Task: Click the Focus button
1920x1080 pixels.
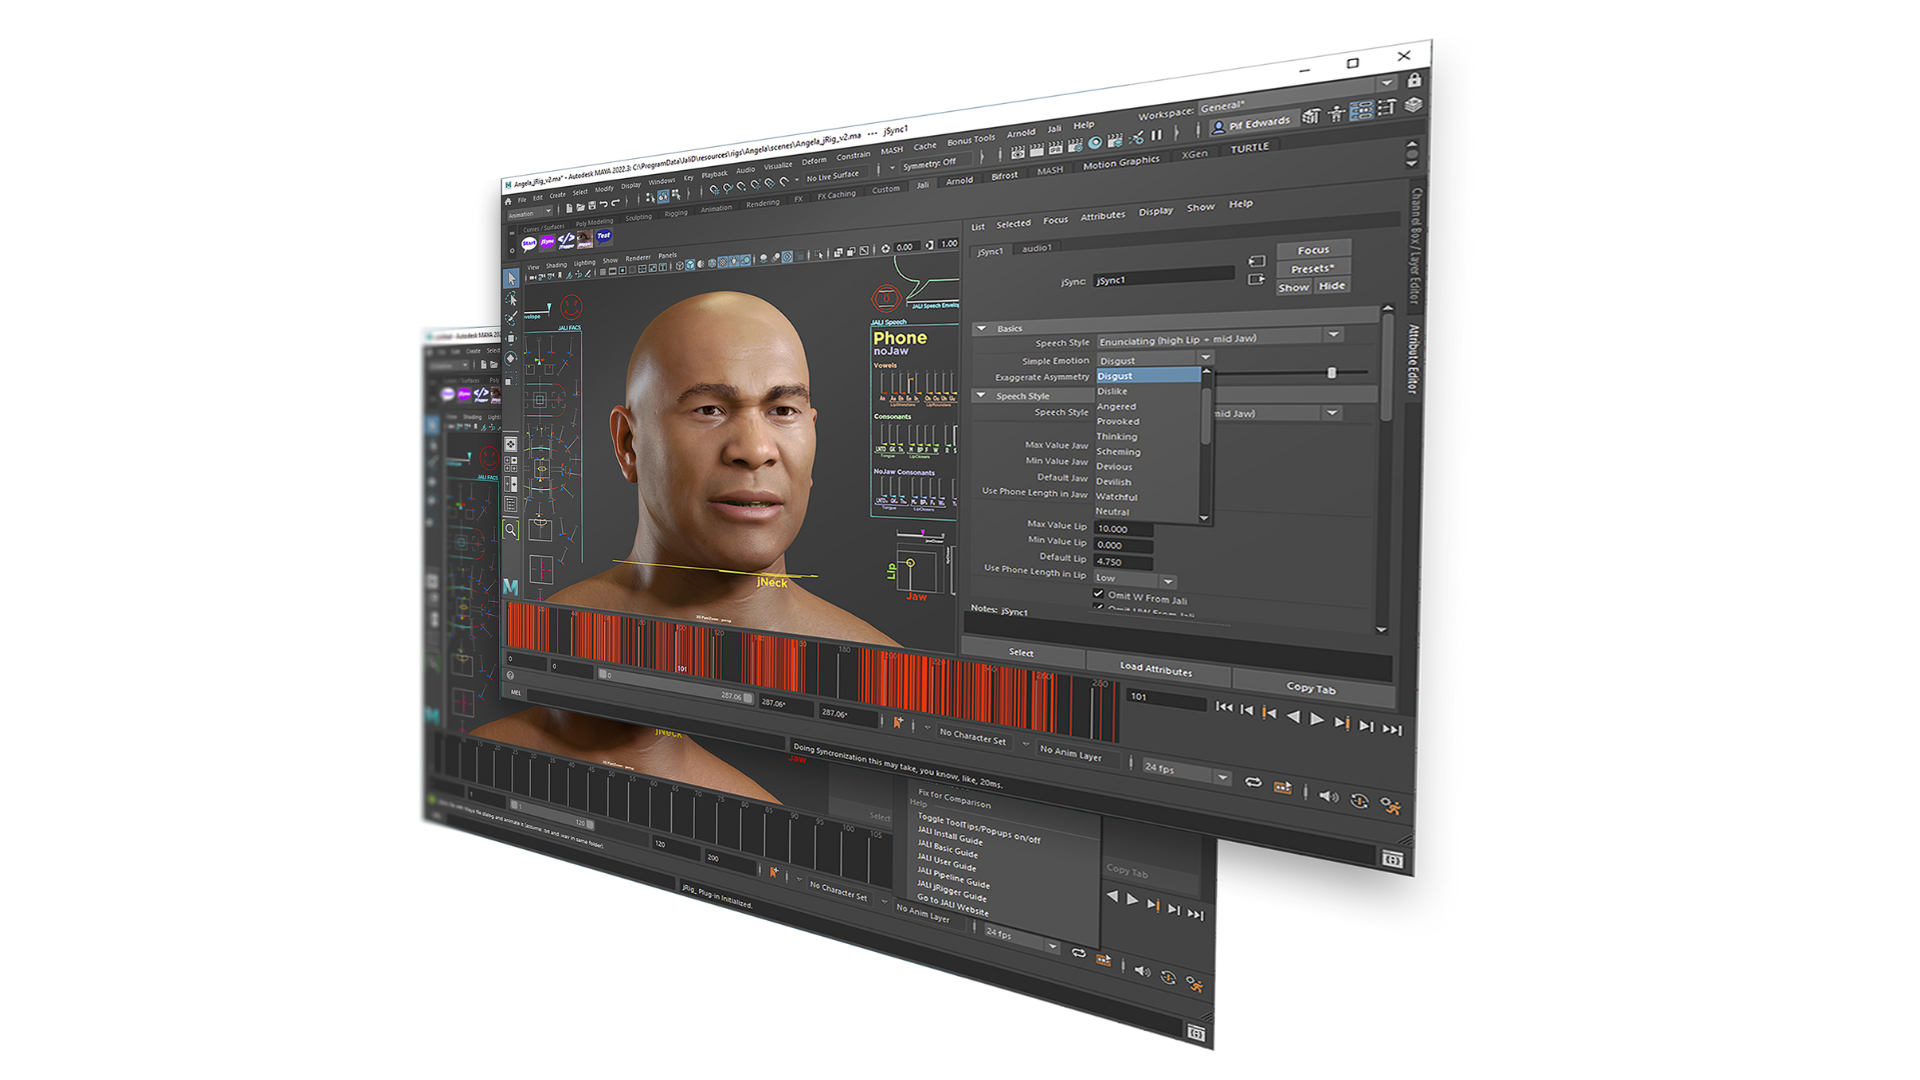Action: (1313, 250)
